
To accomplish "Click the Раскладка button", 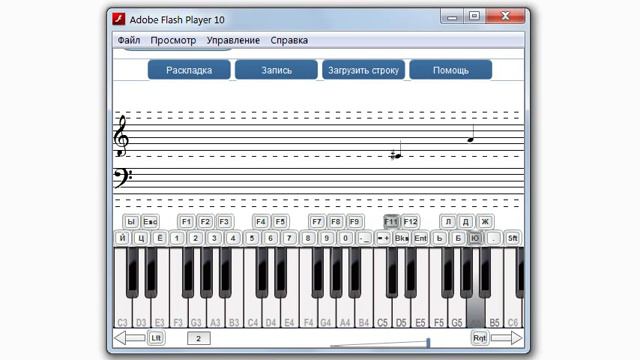I will tap(189, 70).
